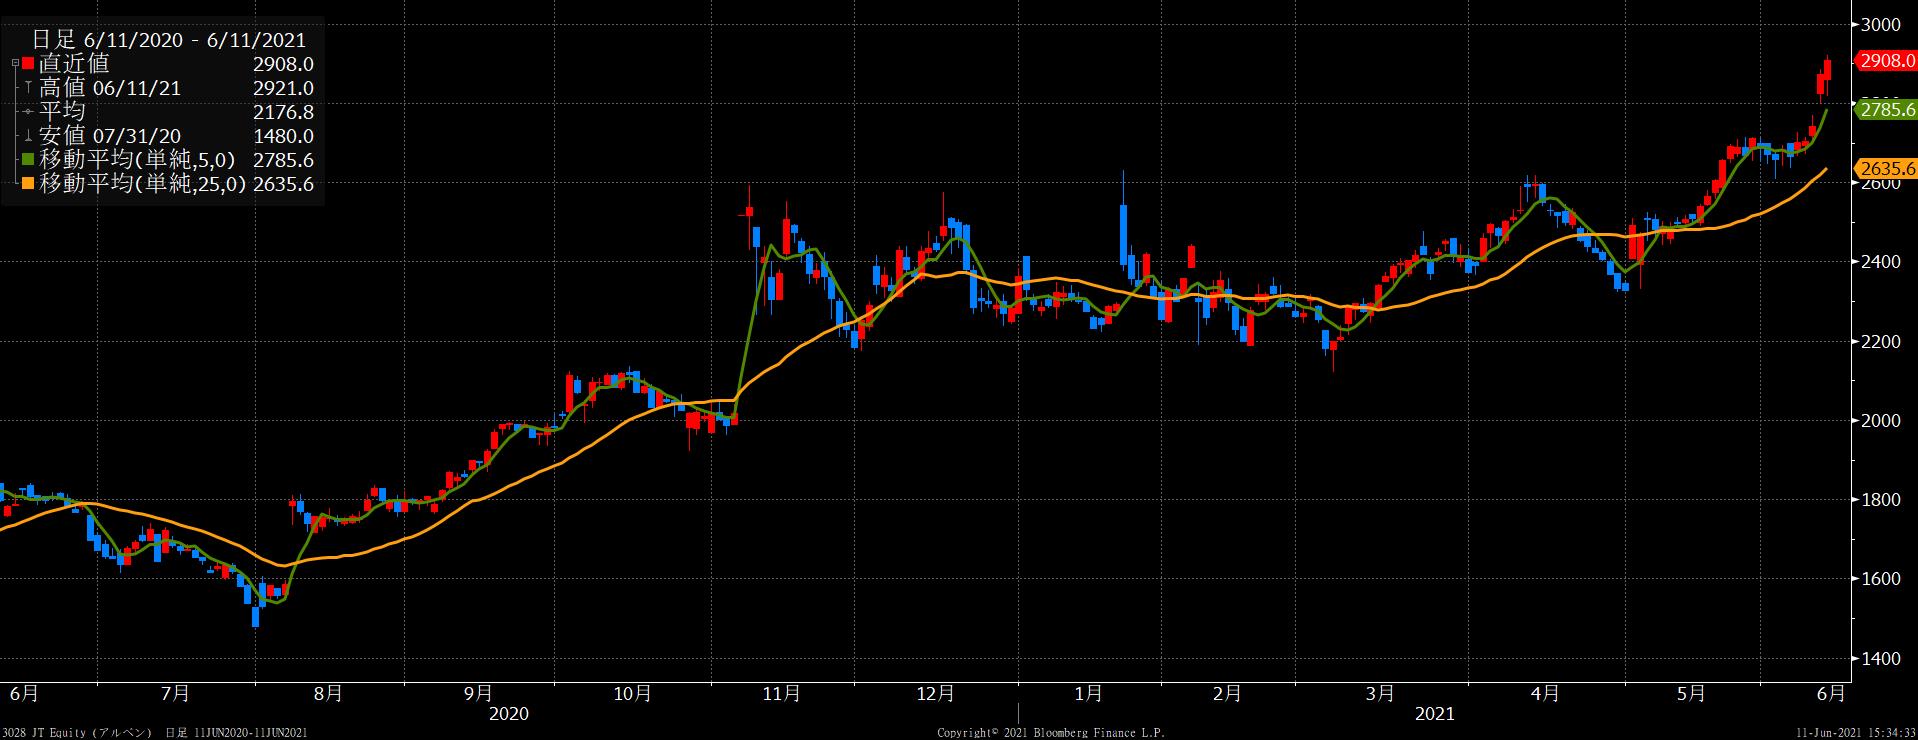Screen dimensions: 1918x740
Task: Click the 移動平均(単純,25,0) legend label
Action: [x=142, y=184]
